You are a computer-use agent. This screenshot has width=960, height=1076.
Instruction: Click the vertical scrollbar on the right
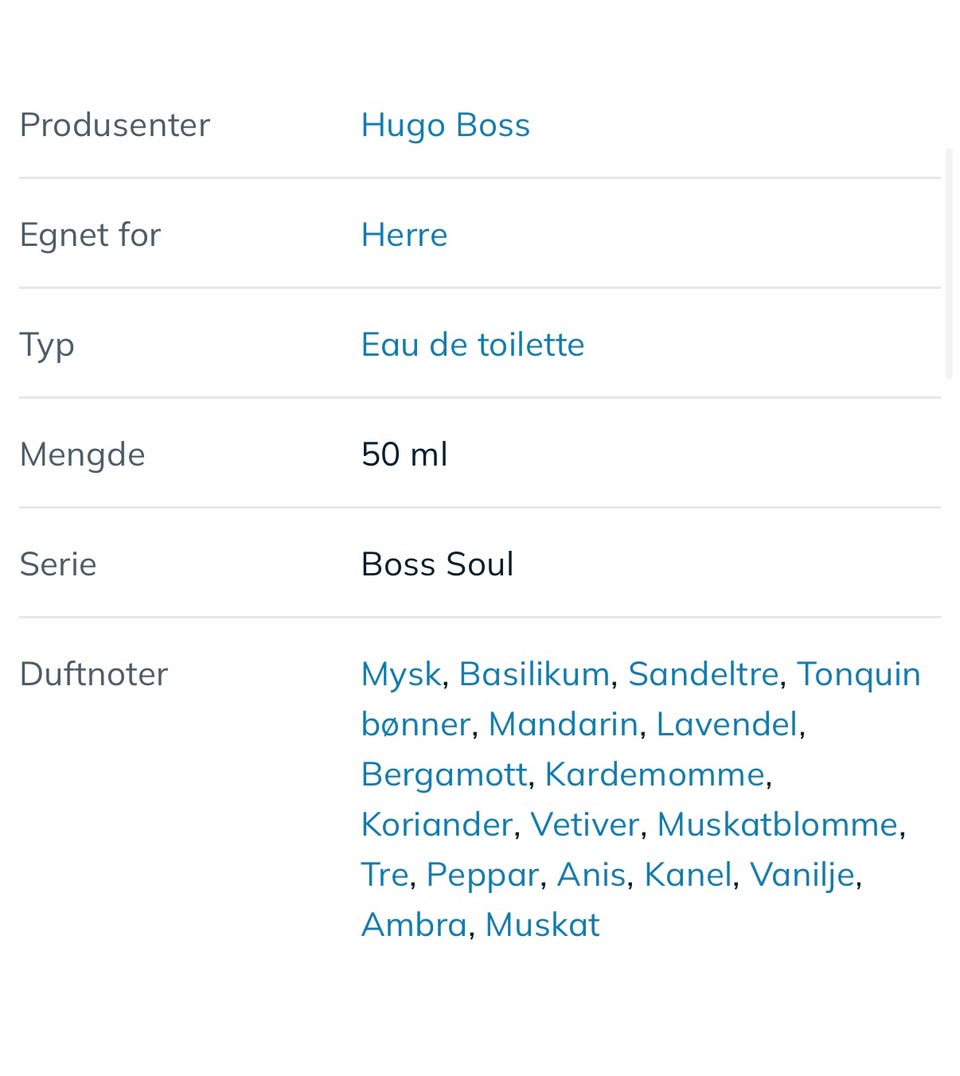coord(949,265)
